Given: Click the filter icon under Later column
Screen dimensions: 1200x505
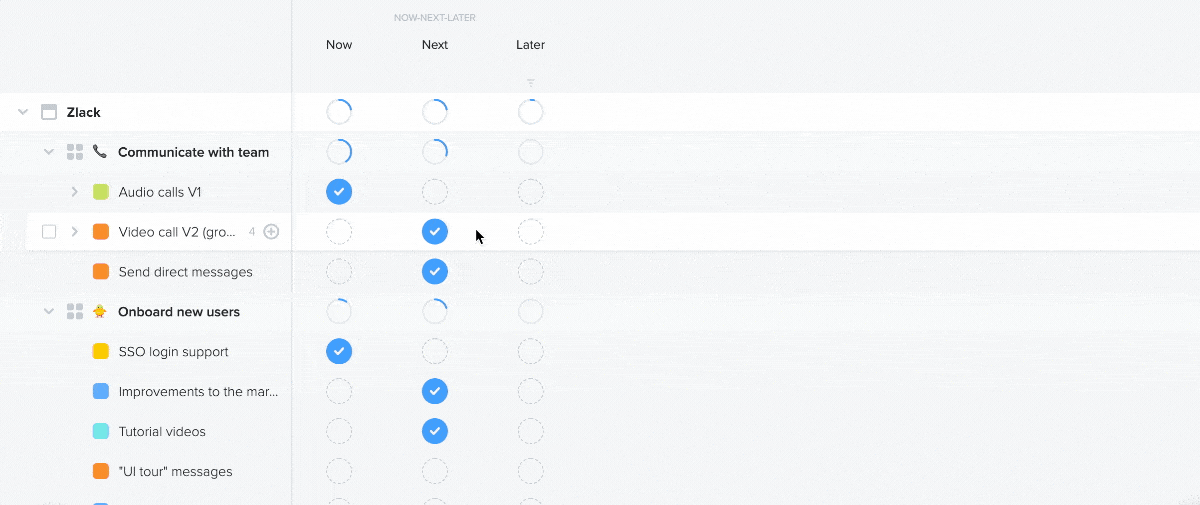Looking at the screenshot, I should (x=531, y=83).
